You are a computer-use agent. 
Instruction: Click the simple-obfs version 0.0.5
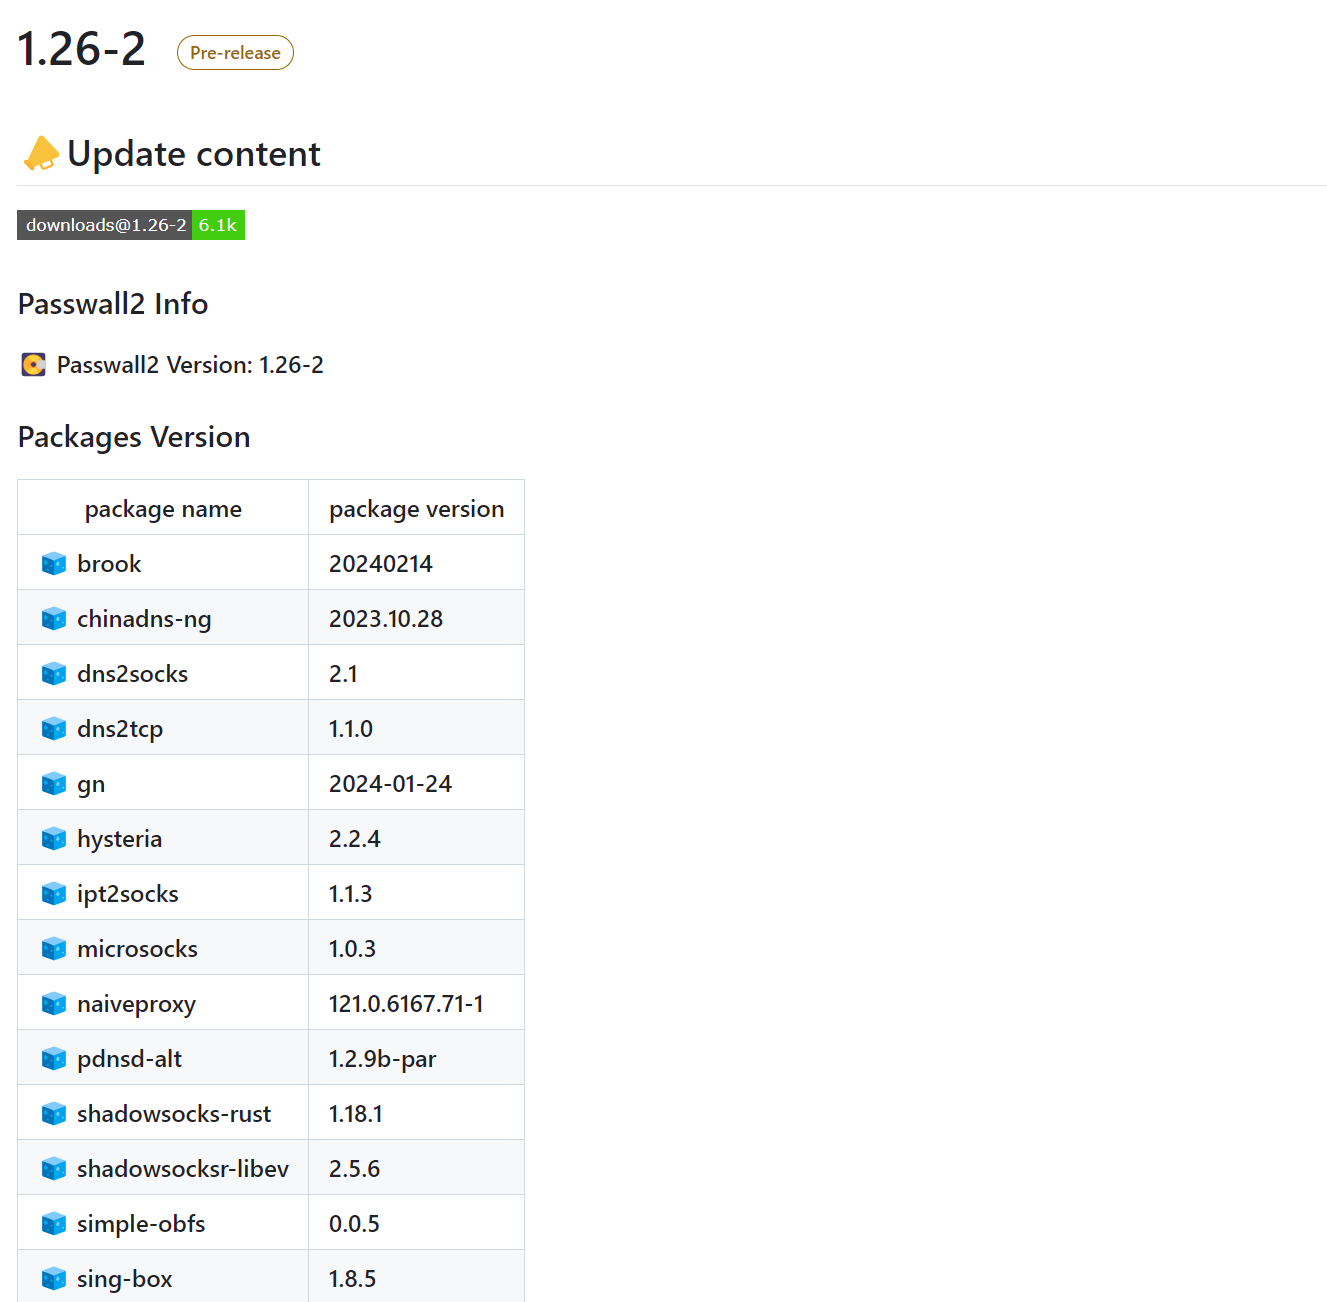(x=355, y=1224)
